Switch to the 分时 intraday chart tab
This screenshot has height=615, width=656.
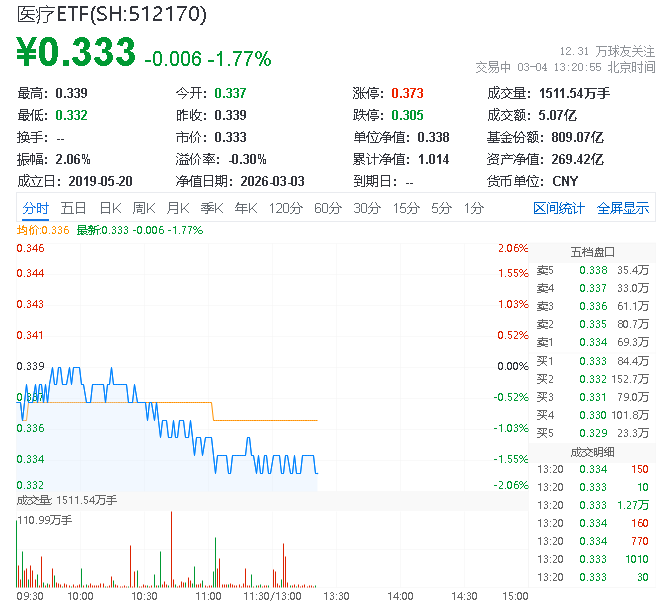[35, 208]
